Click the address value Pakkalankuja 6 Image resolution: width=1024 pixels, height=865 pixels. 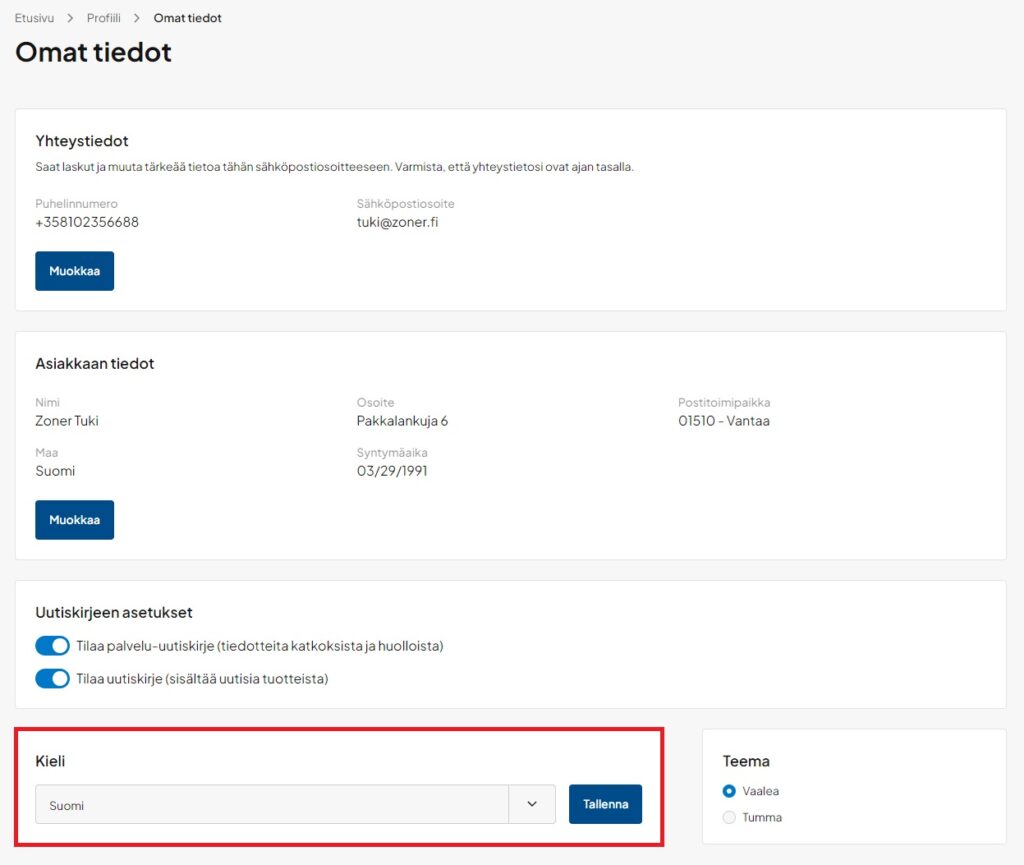click(x=402, y=421)
